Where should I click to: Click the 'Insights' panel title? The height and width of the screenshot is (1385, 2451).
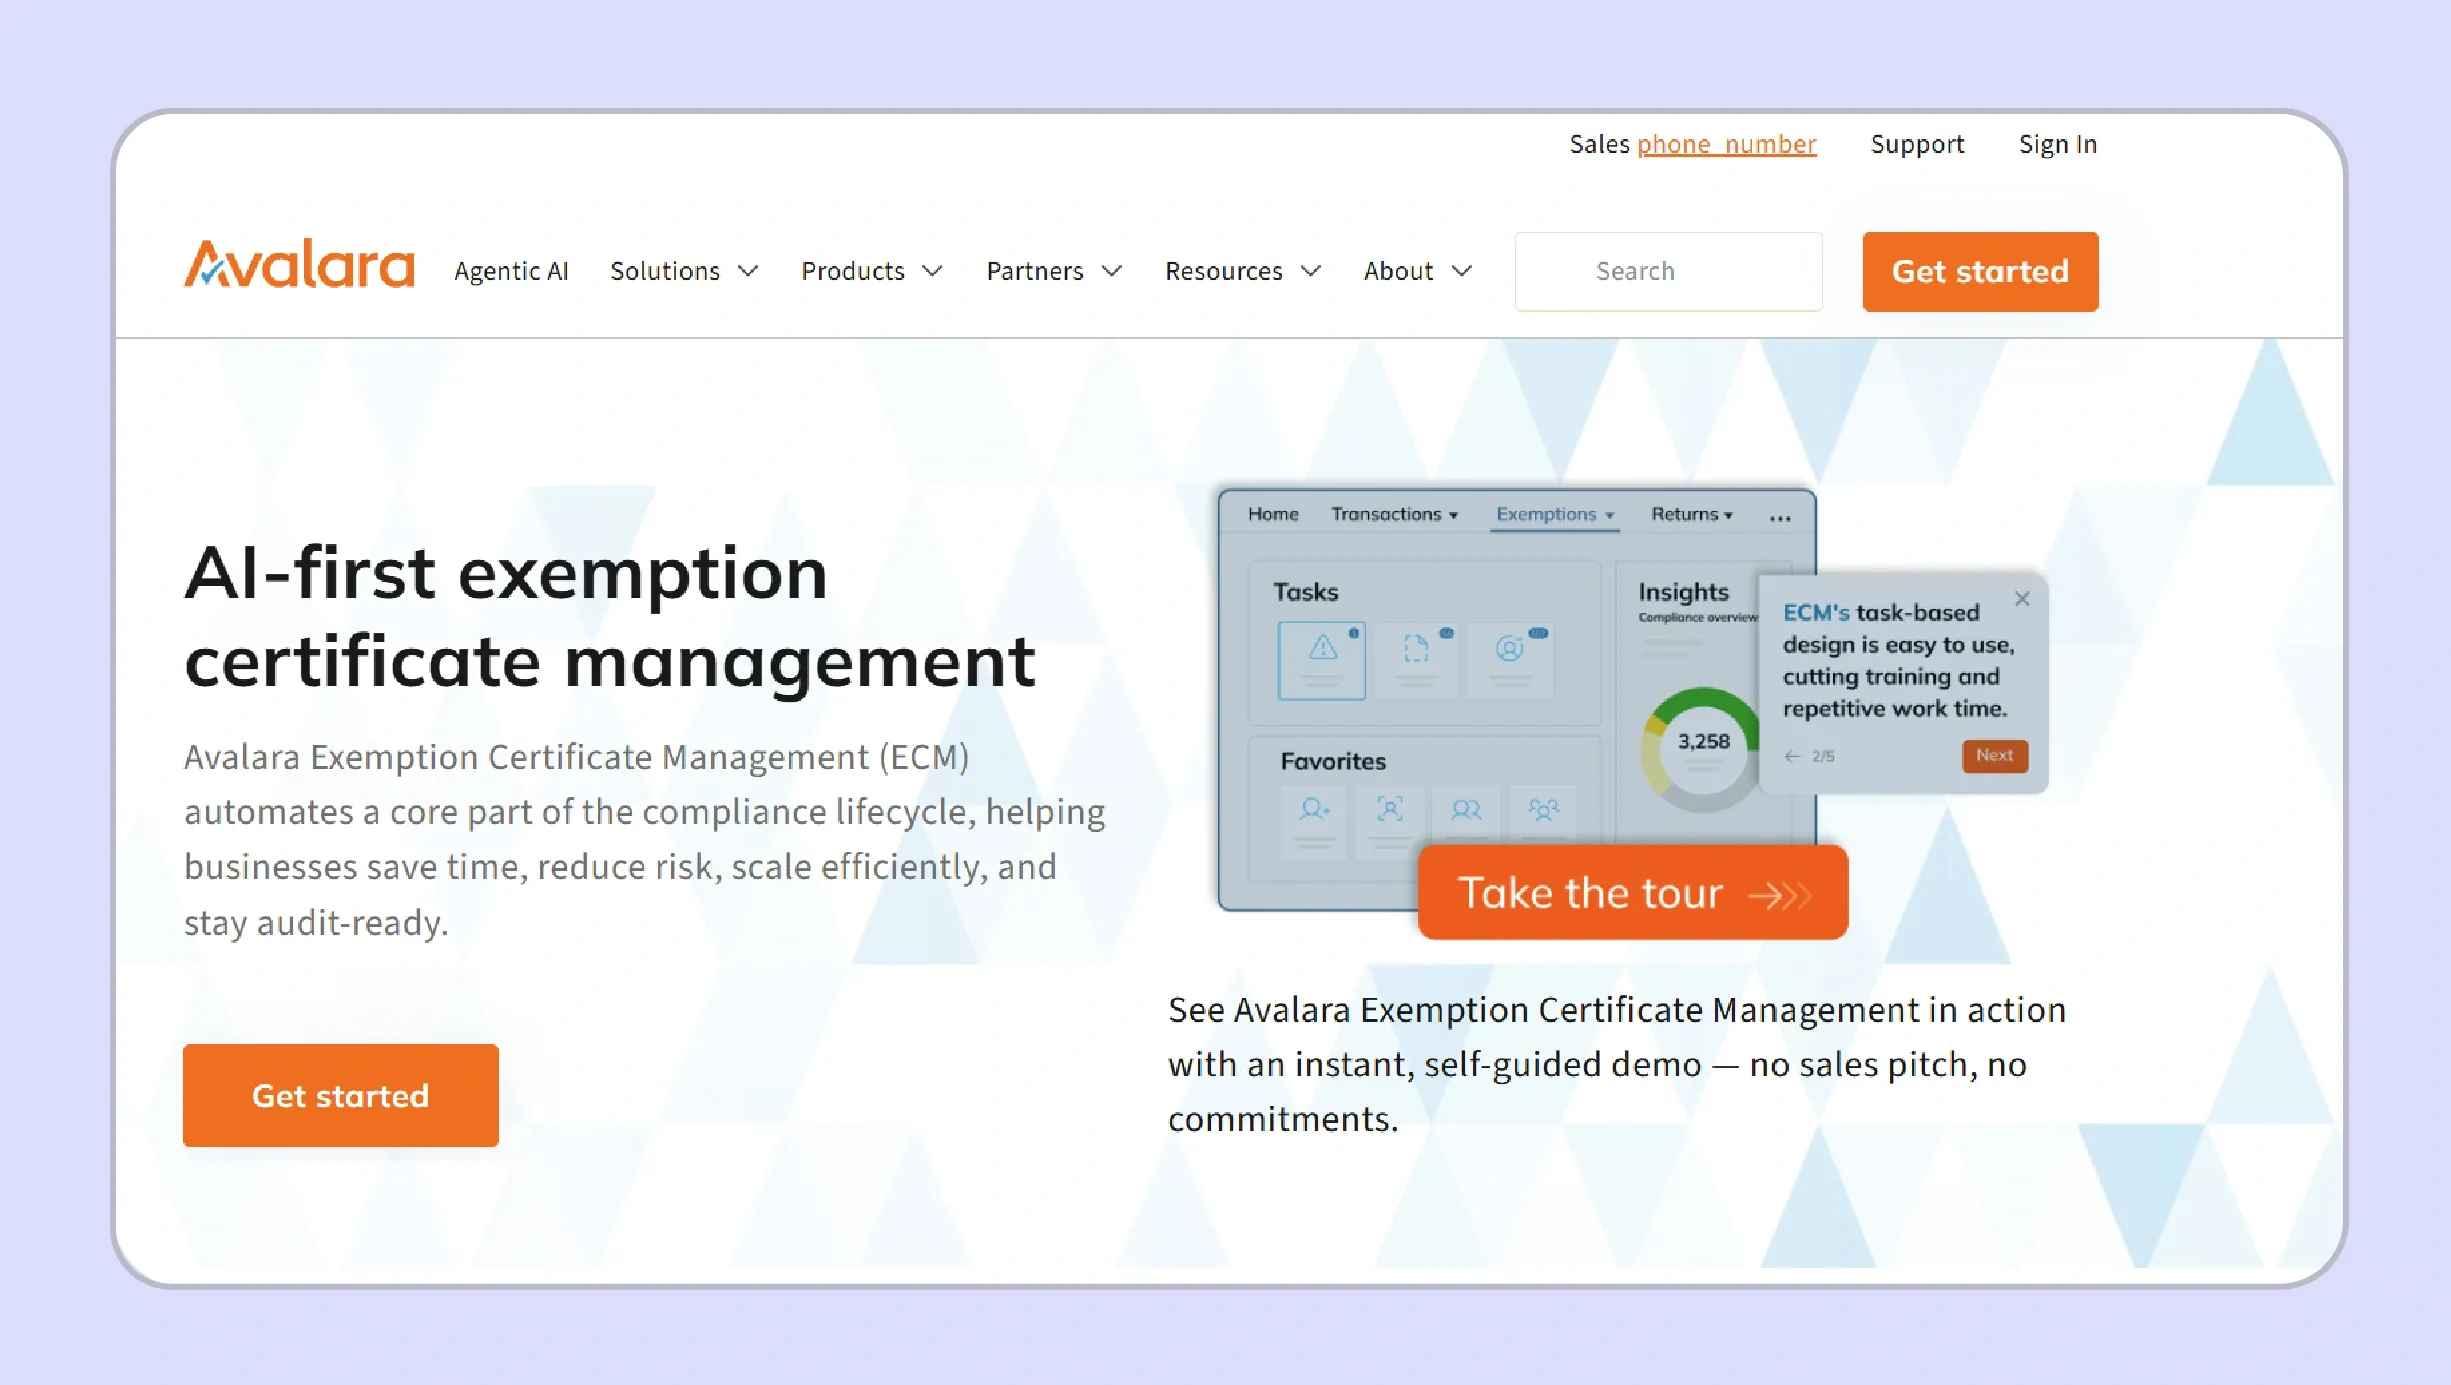click(1683, 592)
